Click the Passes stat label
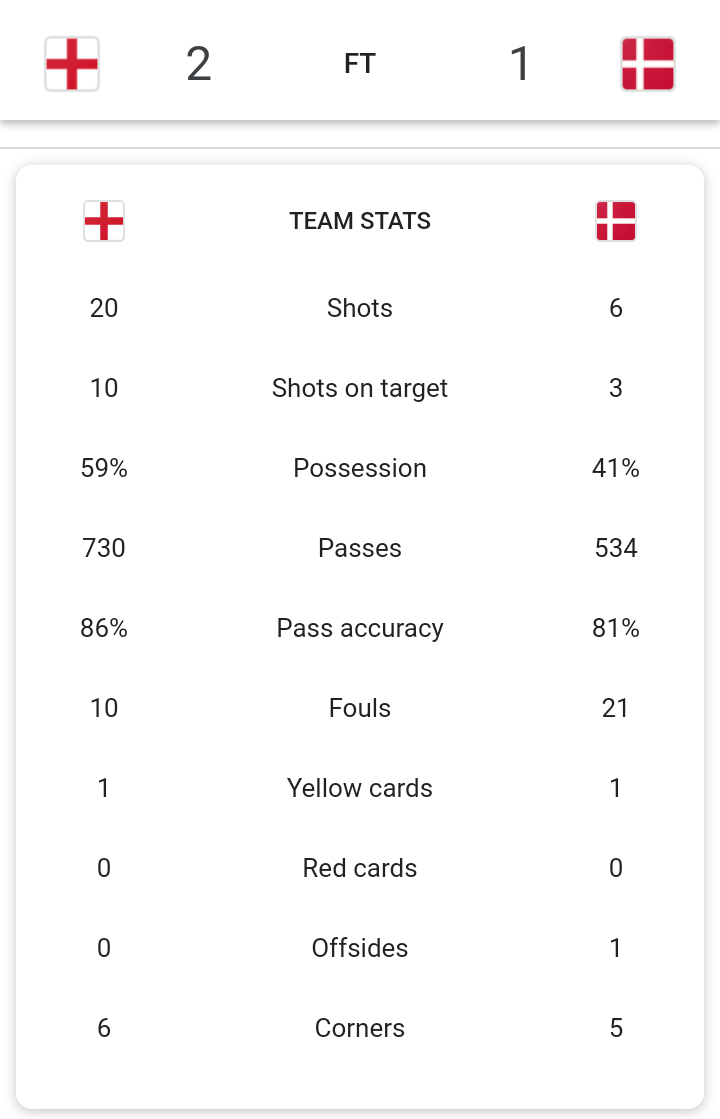 pyautogui.click(x=360, y=548)
